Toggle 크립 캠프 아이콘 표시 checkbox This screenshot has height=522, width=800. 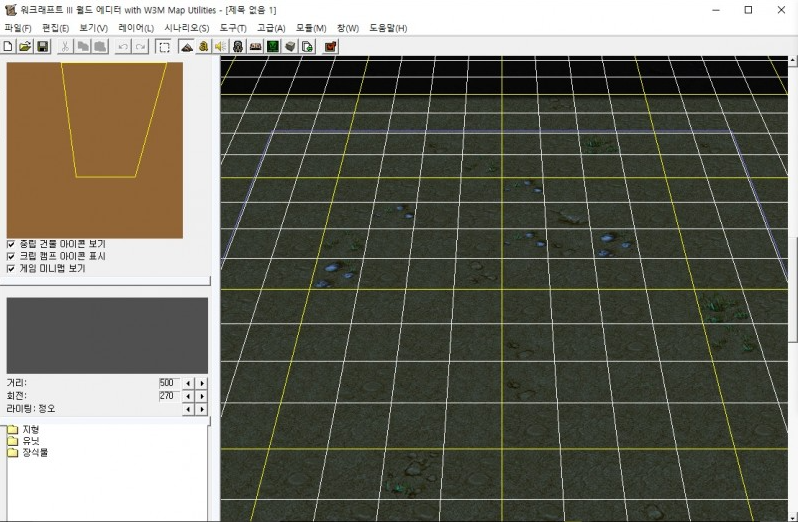tap(11, 256)
